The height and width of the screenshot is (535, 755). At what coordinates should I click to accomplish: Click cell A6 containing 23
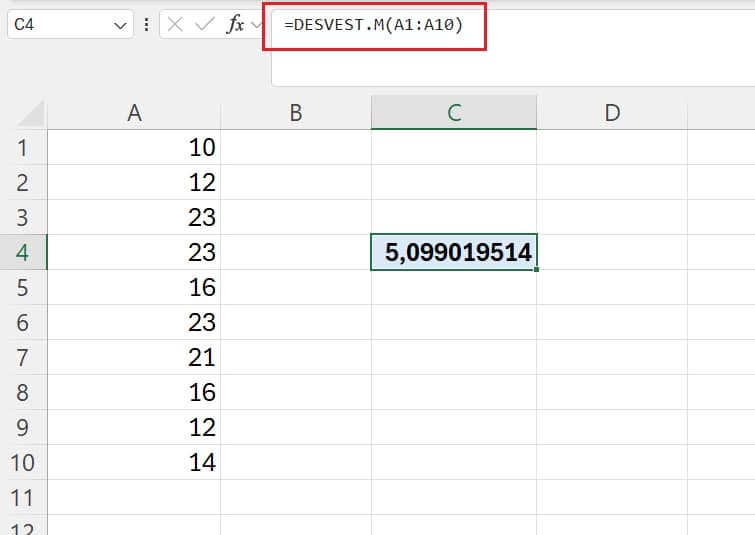point(134,322)
